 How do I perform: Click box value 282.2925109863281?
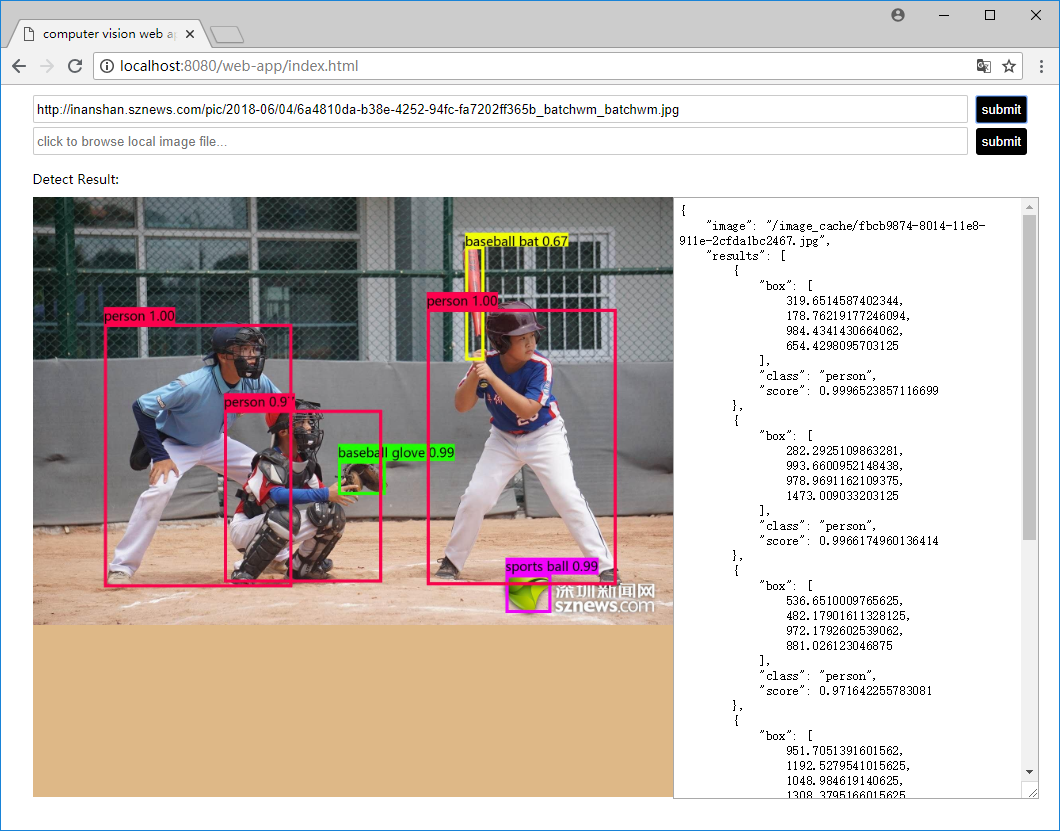click(x=845, y=451)
